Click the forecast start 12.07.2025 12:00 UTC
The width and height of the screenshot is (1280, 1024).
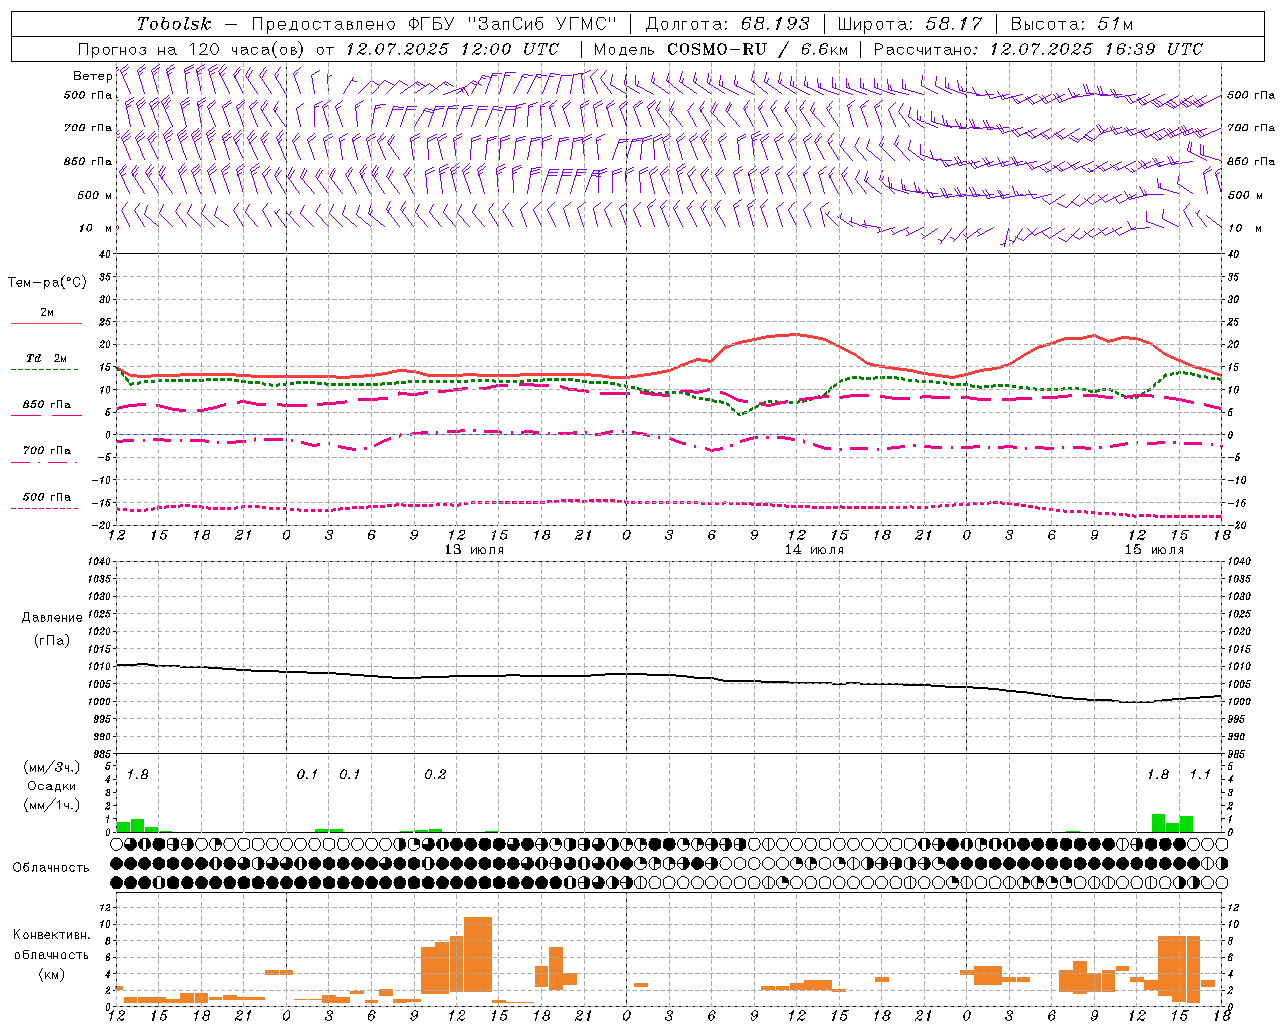pos(452,49)
